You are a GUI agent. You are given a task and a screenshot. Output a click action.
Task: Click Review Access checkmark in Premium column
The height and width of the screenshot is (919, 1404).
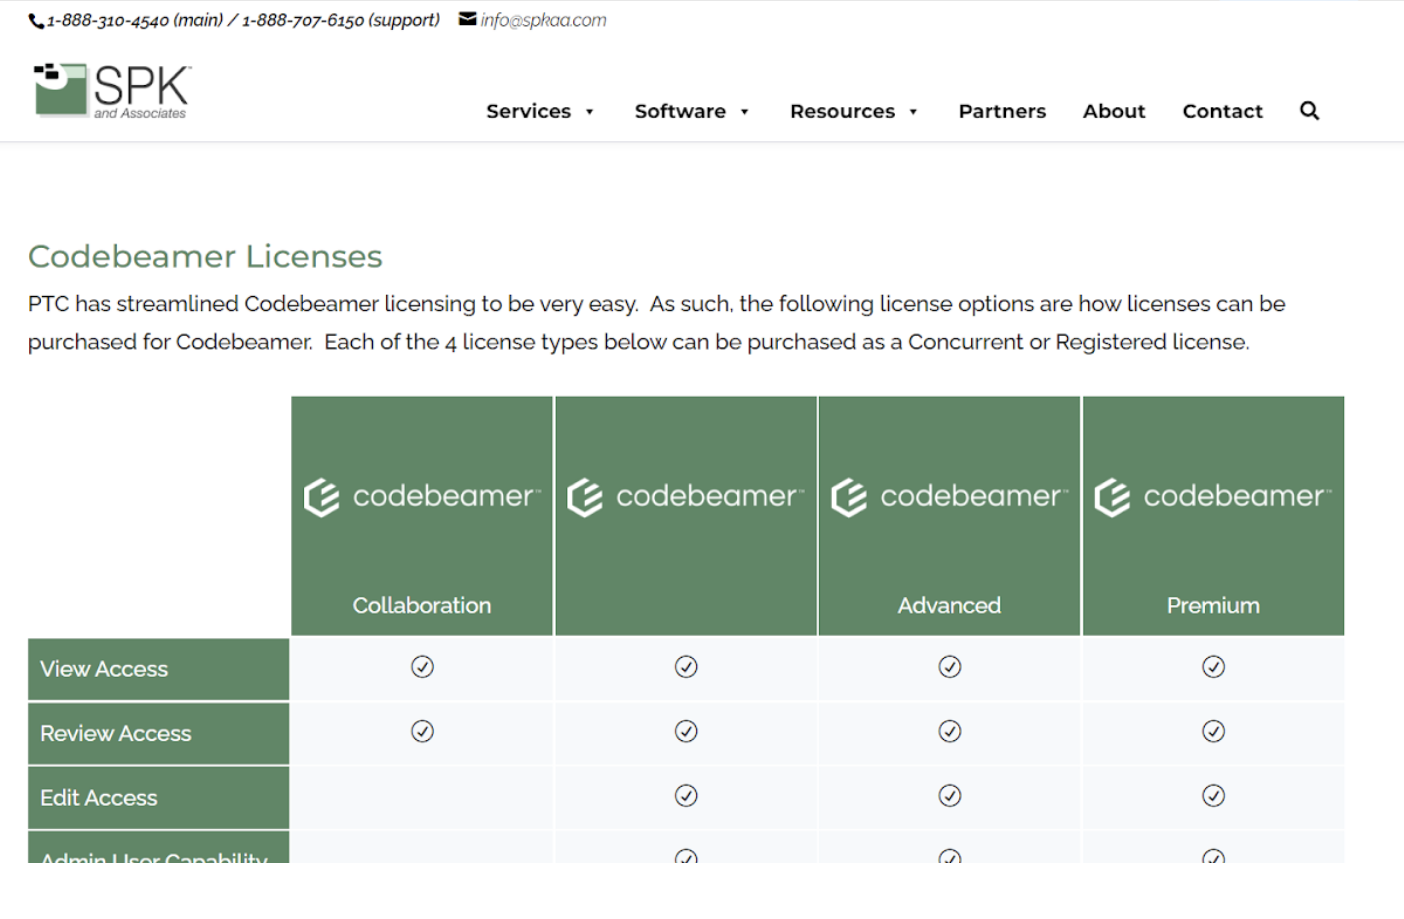click(1213, 731)
